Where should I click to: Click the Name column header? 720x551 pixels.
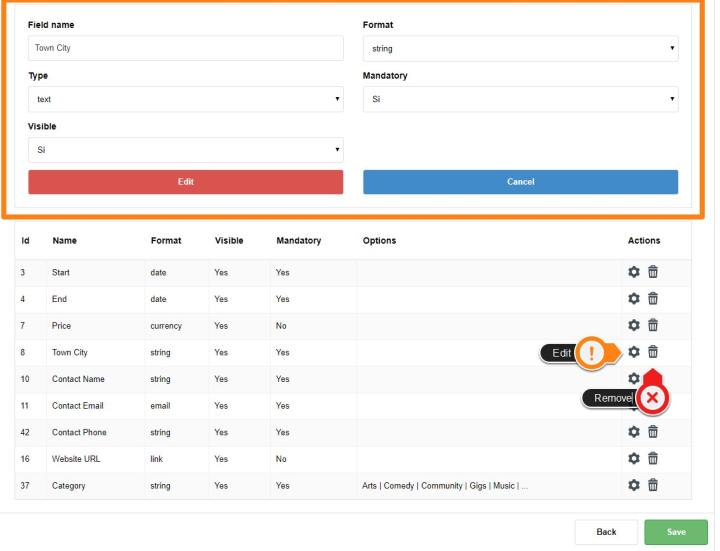[64, 241]
